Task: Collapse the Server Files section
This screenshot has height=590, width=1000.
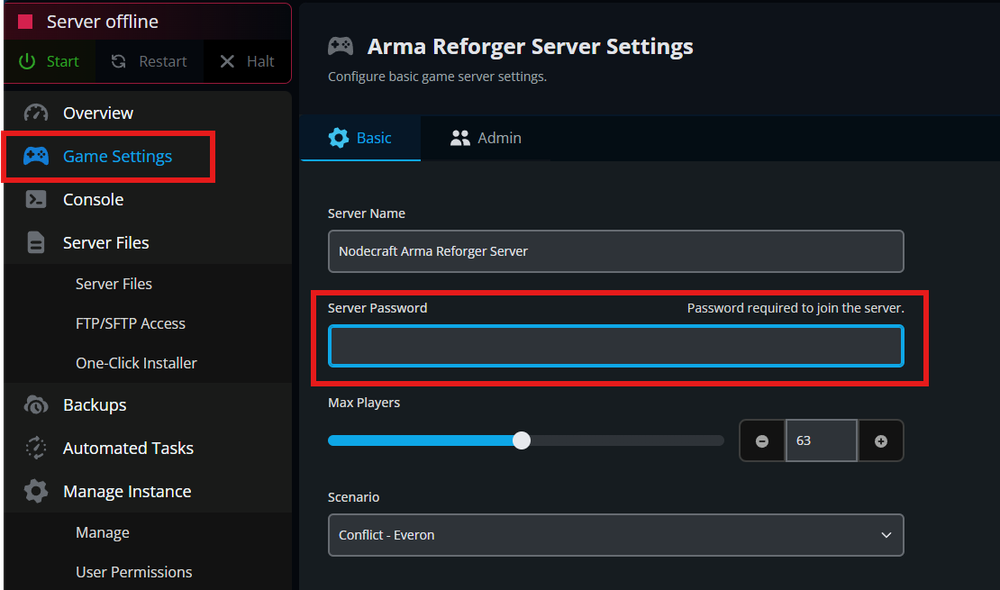Action: 147,243
